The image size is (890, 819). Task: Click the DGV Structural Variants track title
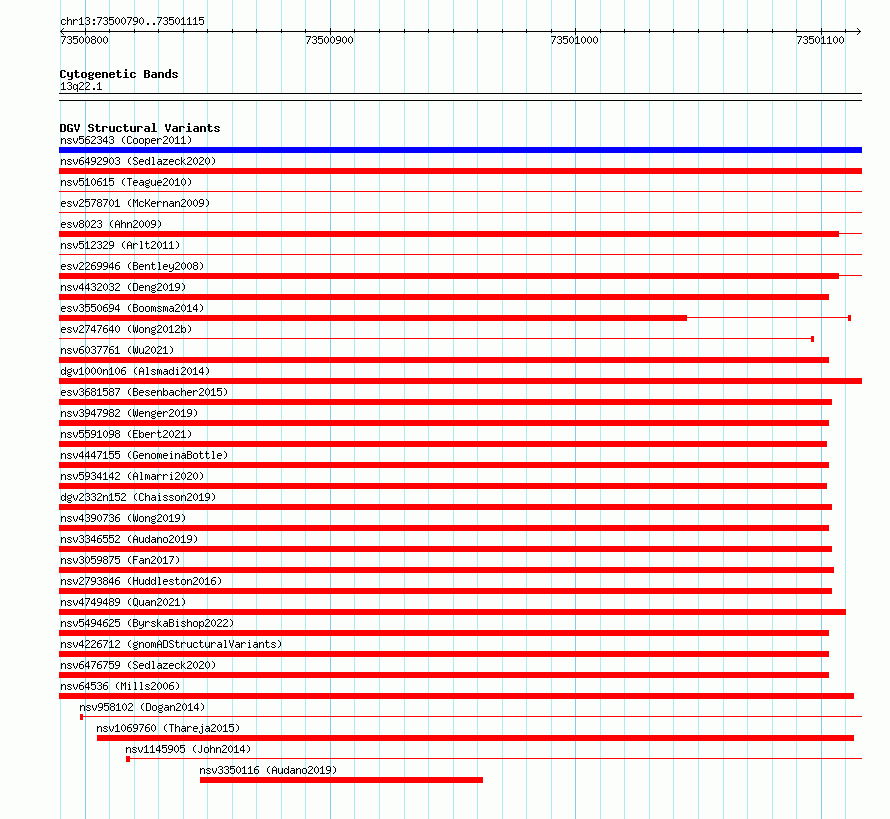click(140, 128)
